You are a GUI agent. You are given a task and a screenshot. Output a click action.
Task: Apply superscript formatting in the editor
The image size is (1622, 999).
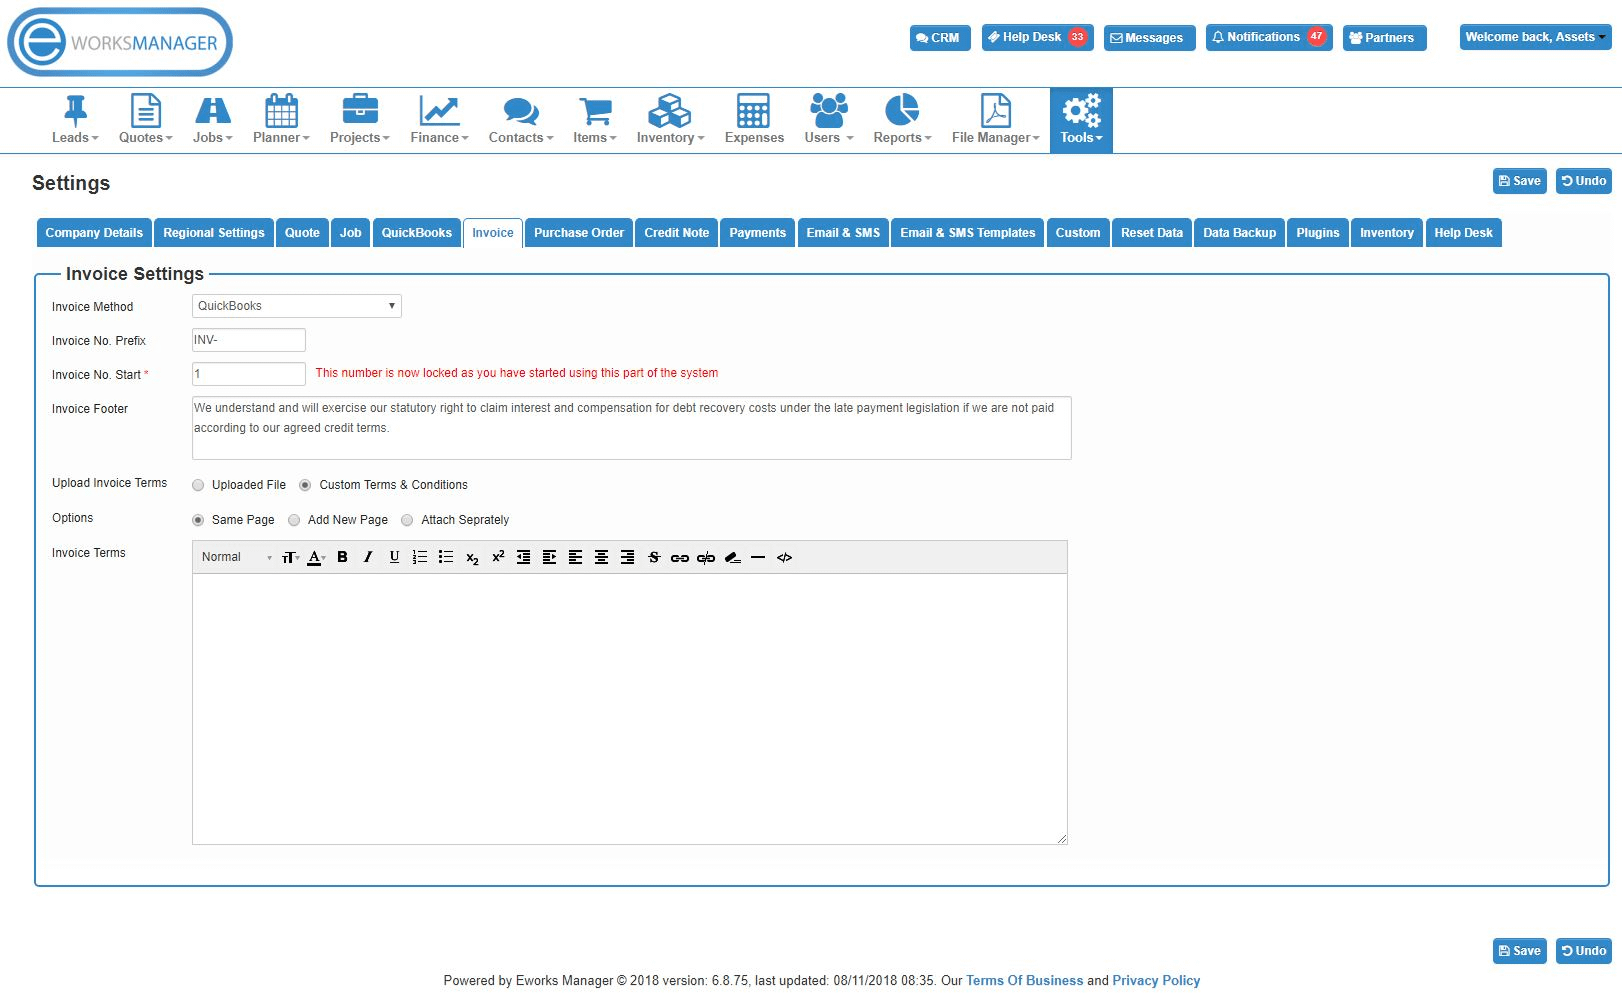498,557
